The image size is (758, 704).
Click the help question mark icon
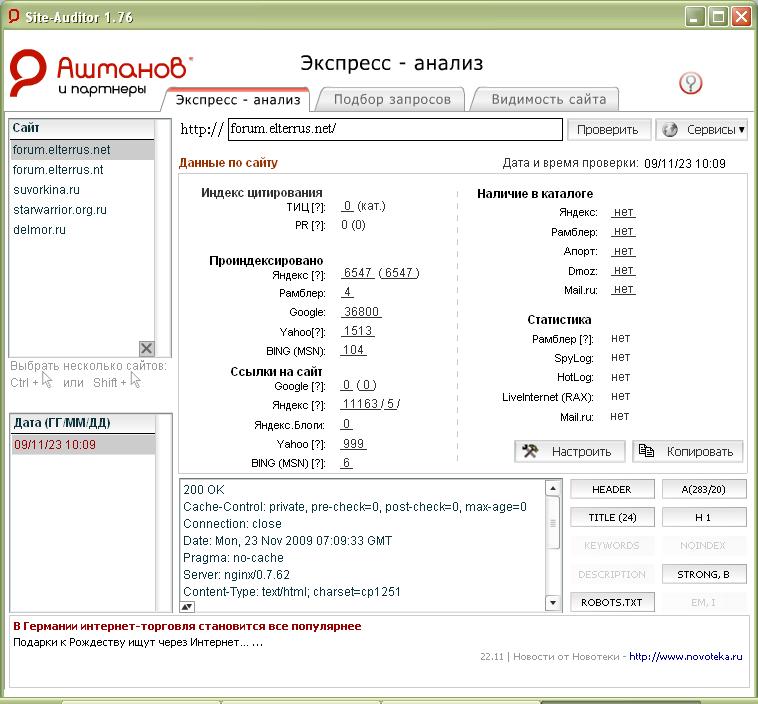pos(690,83)
